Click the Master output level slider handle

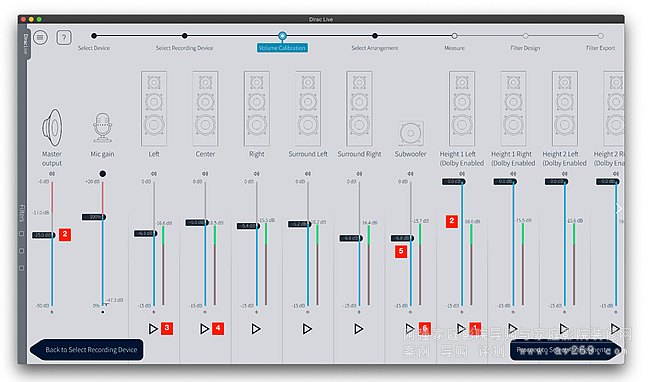tap(44, 235)
